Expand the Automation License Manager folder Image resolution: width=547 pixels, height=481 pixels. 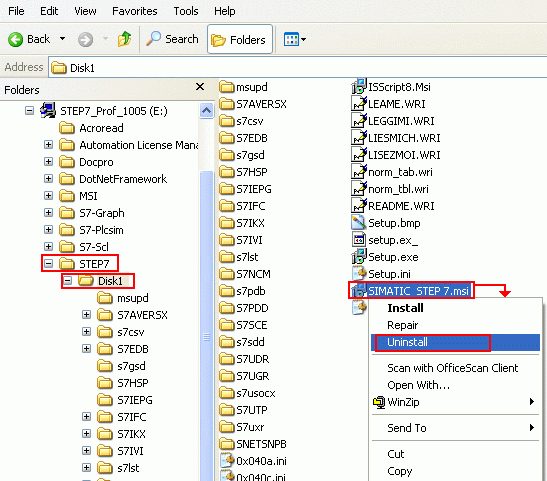pos(48,144)
